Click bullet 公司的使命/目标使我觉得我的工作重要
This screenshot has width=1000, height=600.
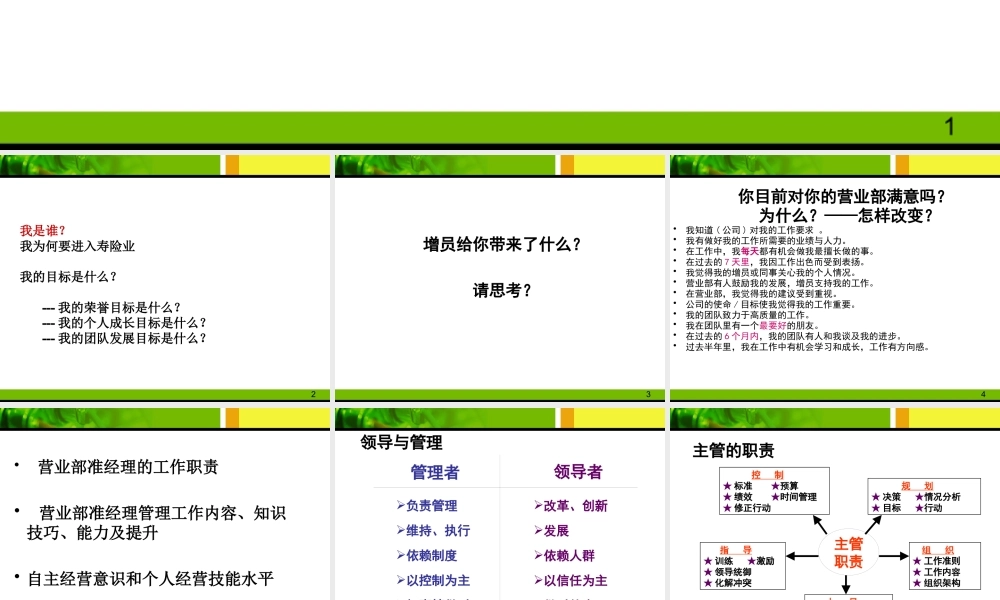point(770,304)
